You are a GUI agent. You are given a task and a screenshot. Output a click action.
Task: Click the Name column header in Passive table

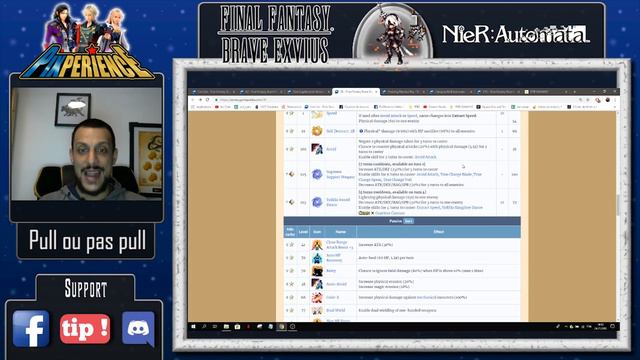pos(340,232)
